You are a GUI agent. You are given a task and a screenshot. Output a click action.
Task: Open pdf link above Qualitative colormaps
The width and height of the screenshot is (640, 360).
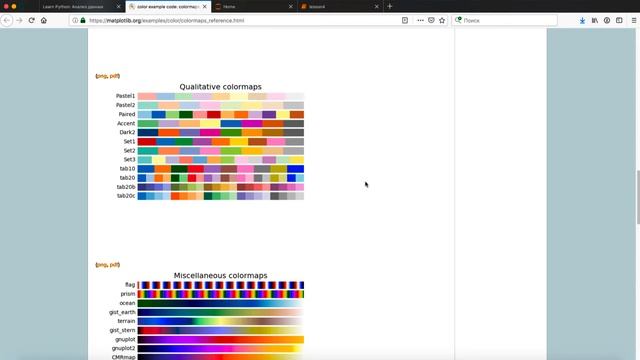pyautogui.click(x=114, y=76)
